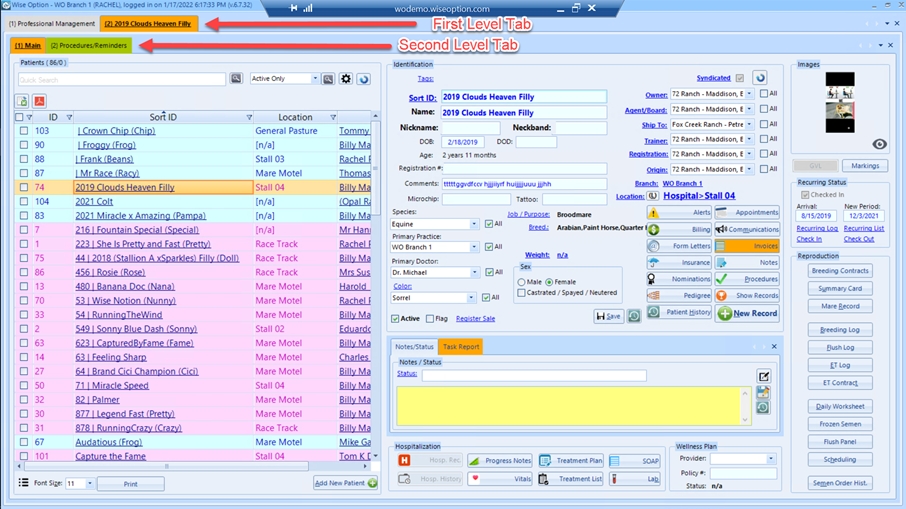The height and width of the screenshot is (509, 906).
Task: Open the Alerts warning button
Action: pos(679,213)
